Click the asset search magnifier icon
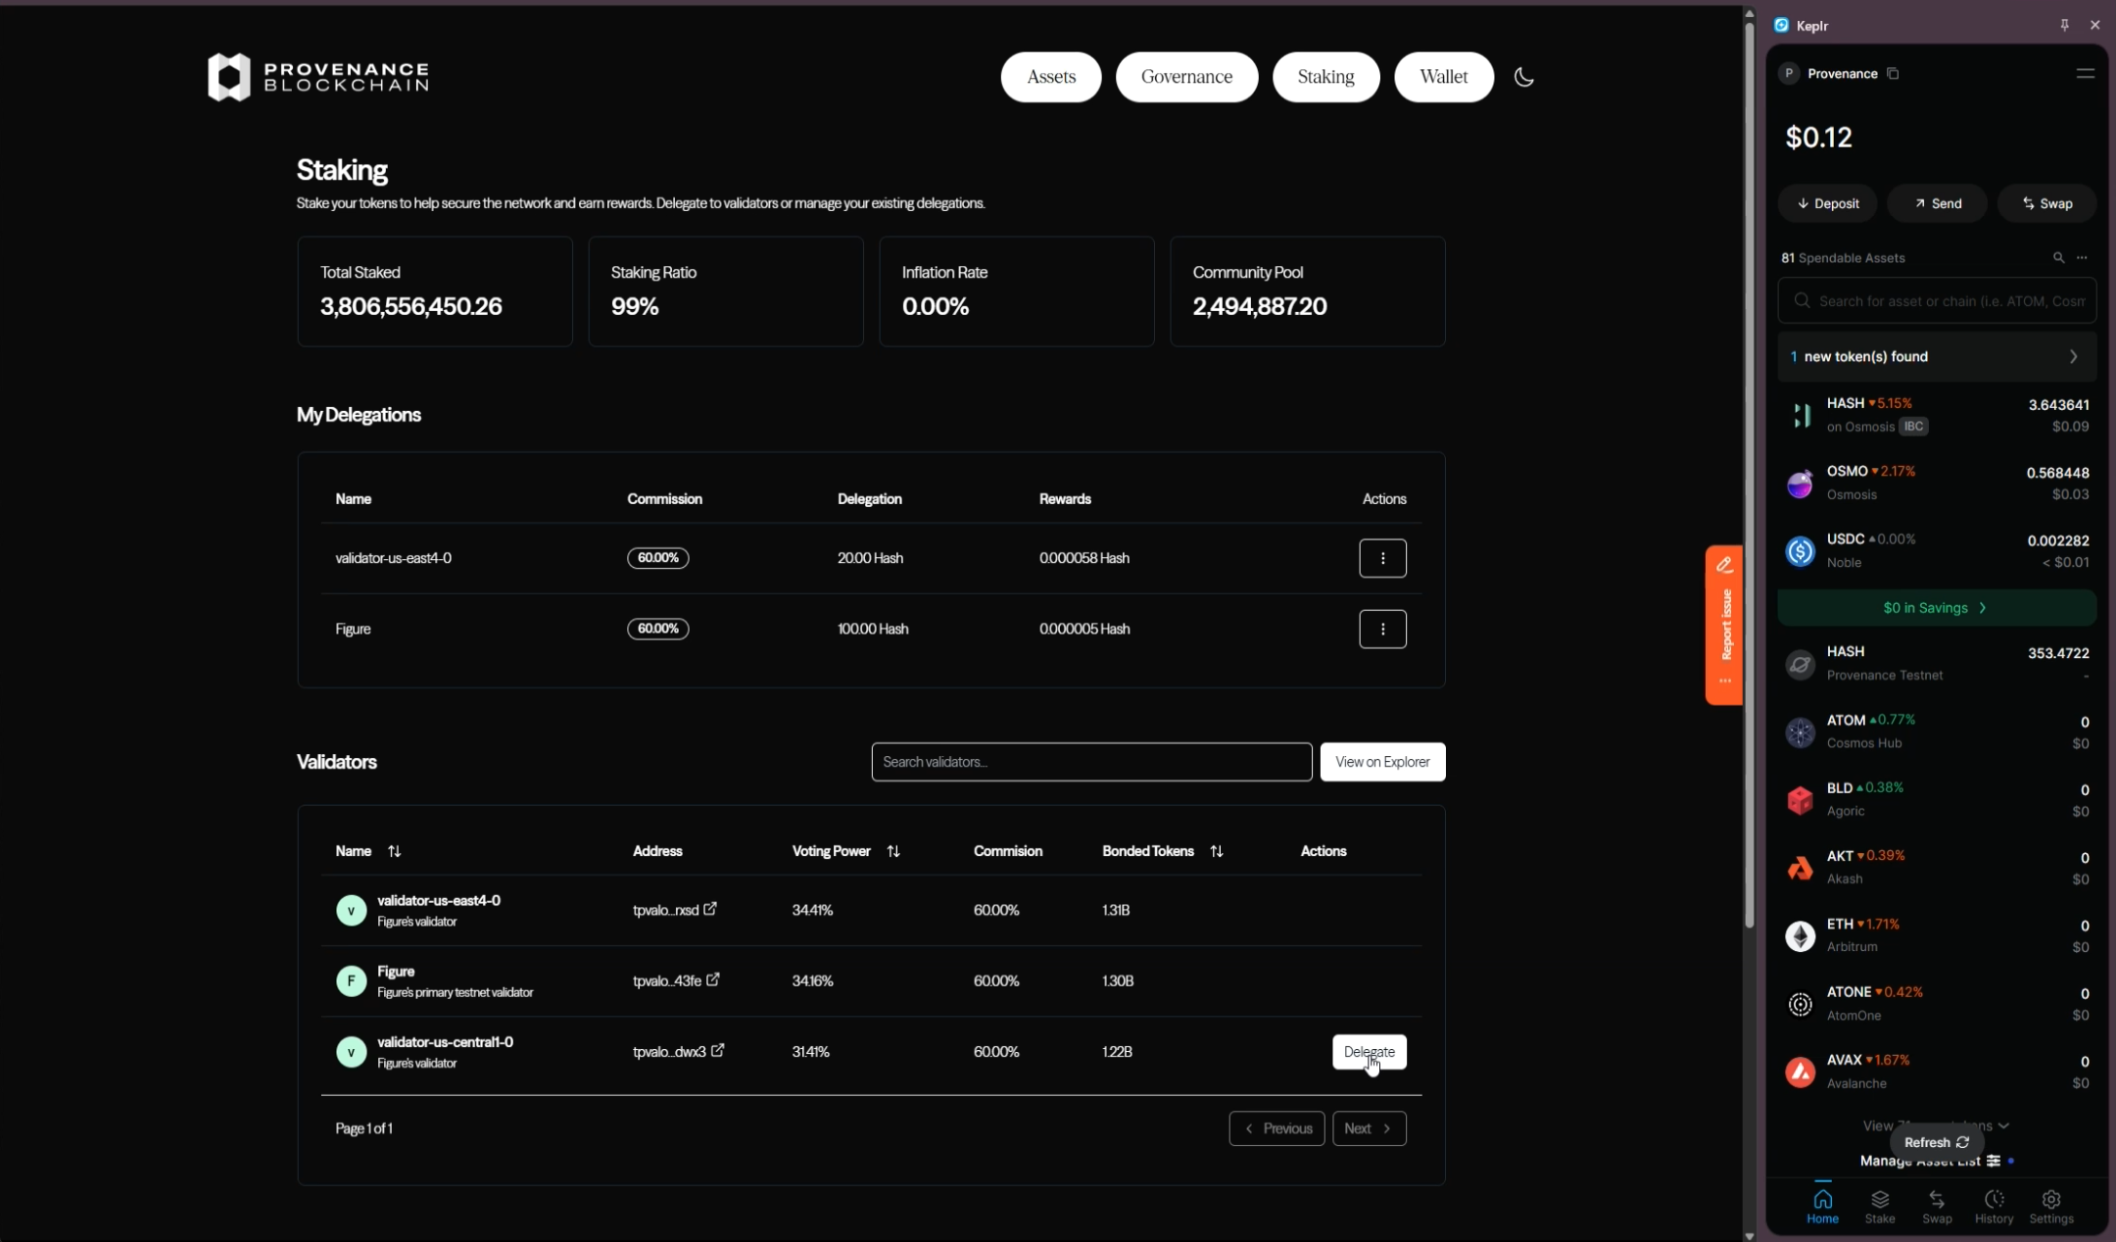The height and width of the screenshot is (1242, 2116). [x=2058, y=258]
